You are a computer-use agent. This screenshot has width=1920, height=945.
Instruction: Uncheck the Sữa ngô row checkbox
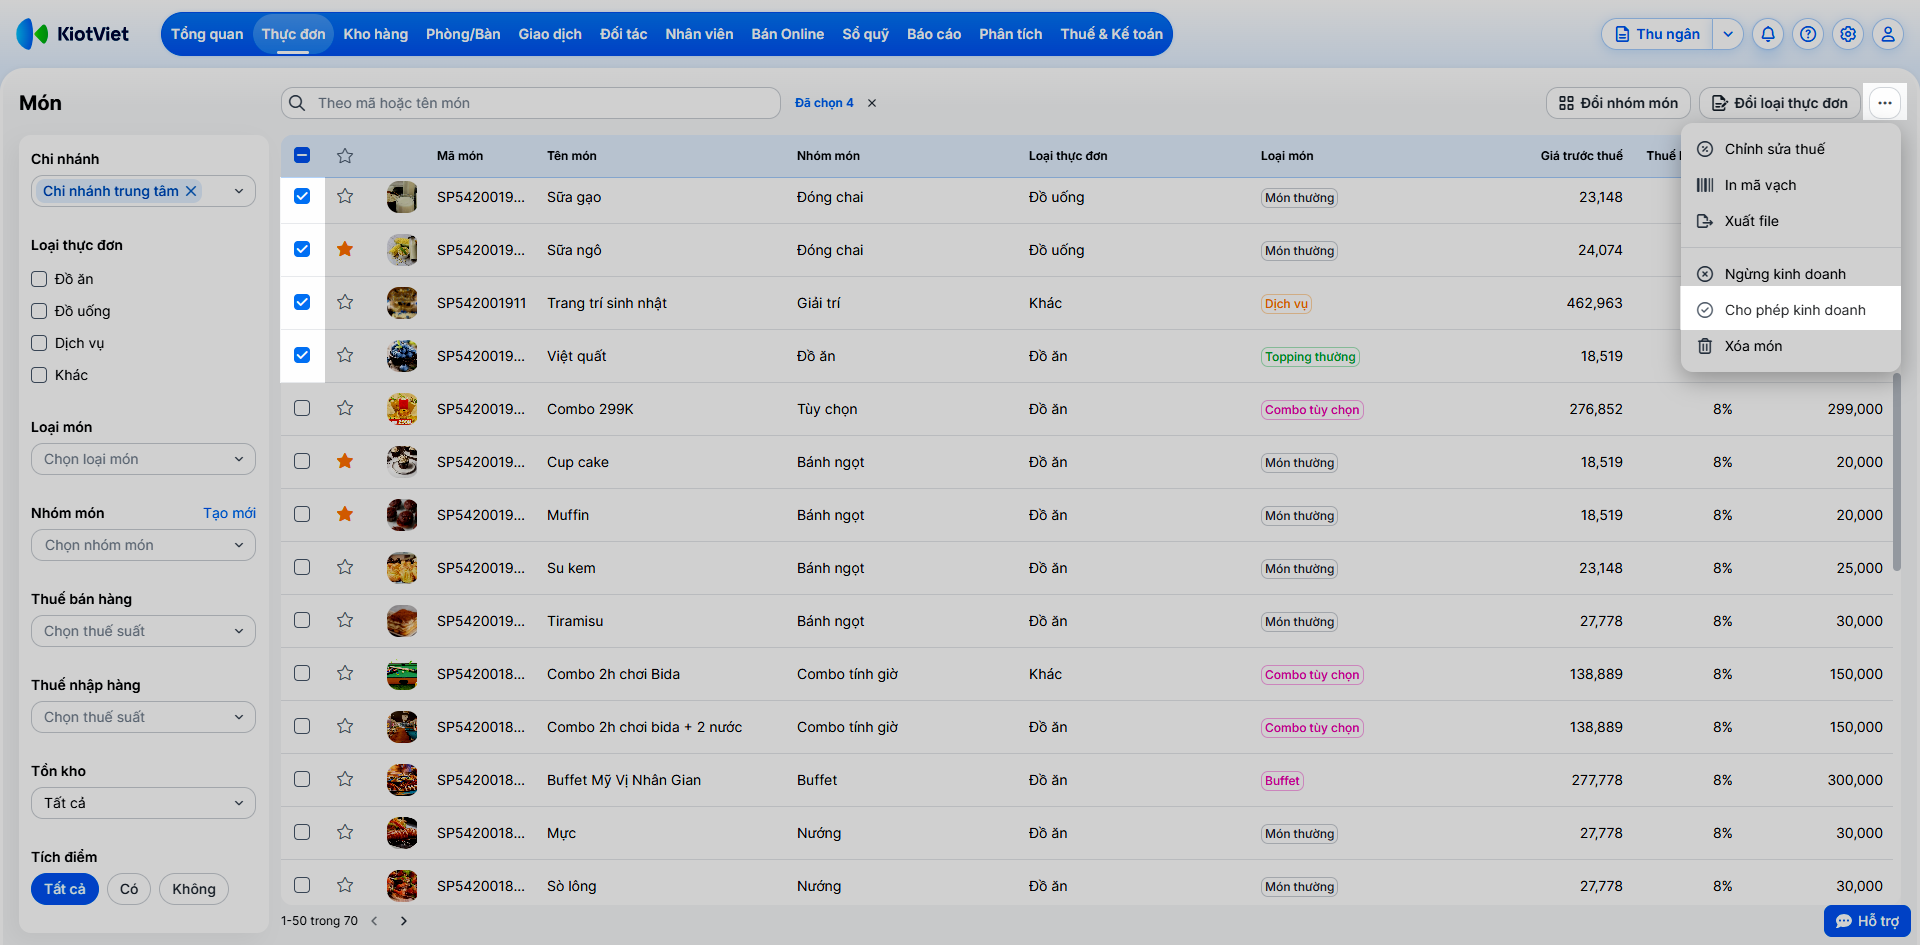[302, 249]
